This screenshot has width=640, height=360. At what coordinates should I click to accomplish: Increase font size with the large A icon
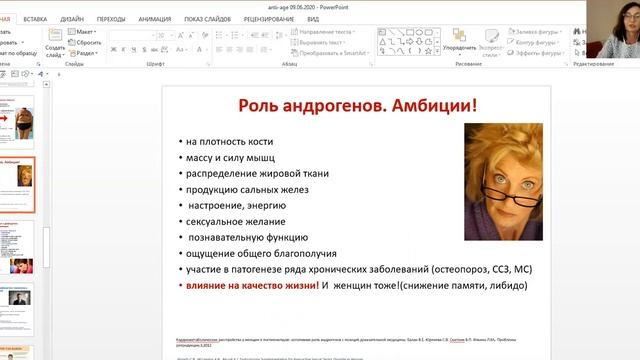pyautogui.click(x=180, y=36)
